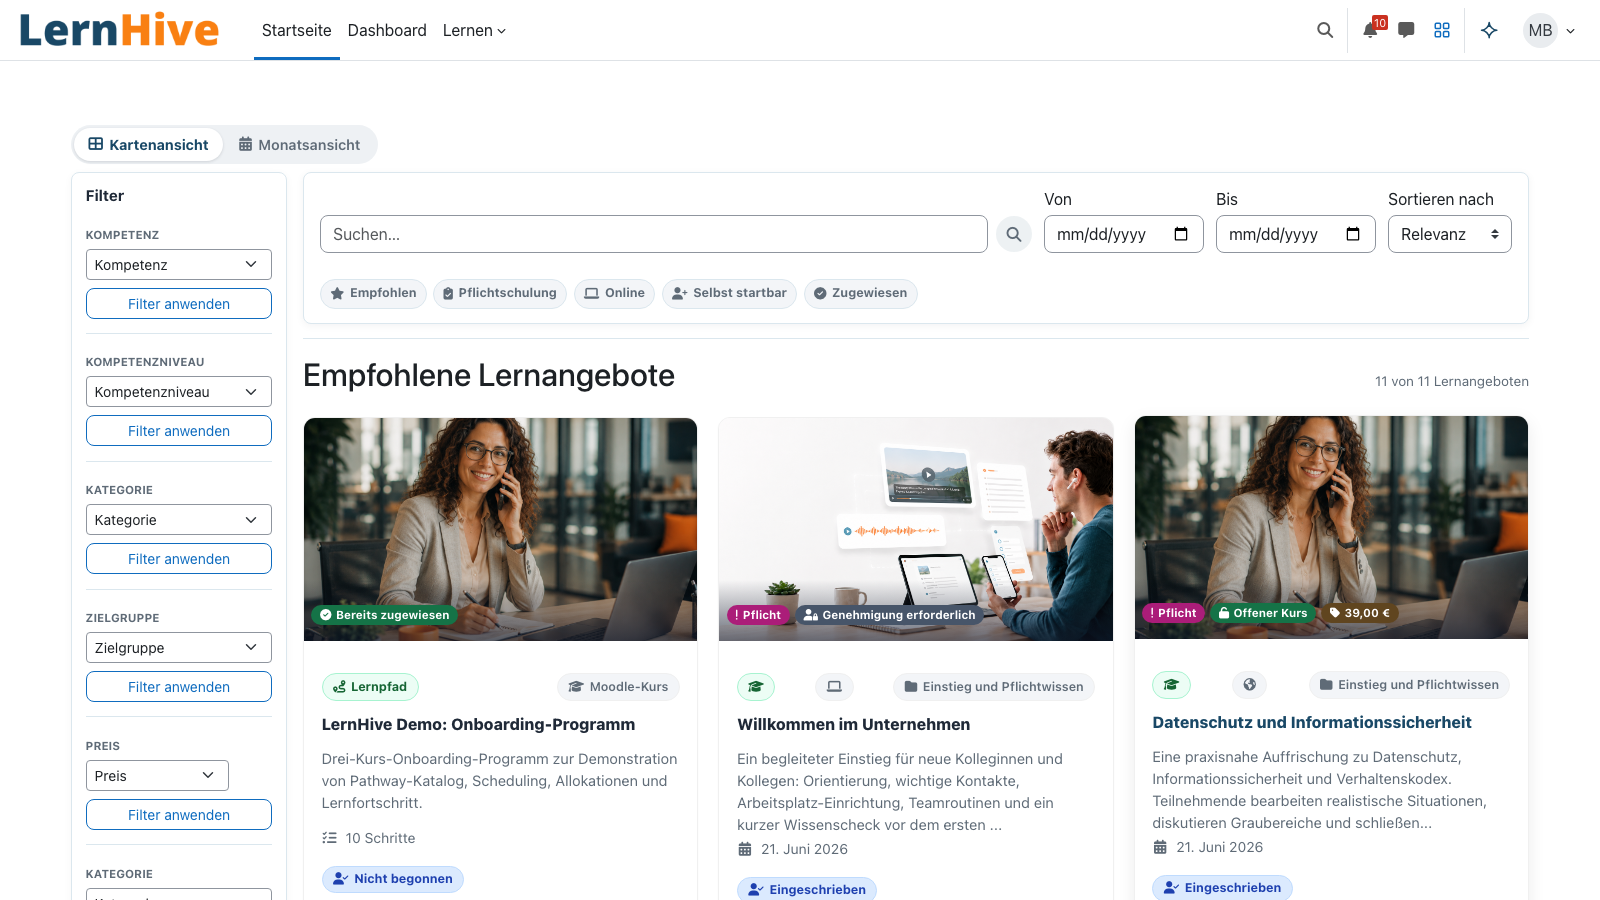This screenshot has width=1600, height=900.
Task: Click the sparkle AI assistant icon
Action: click(x=1489, y=30)
